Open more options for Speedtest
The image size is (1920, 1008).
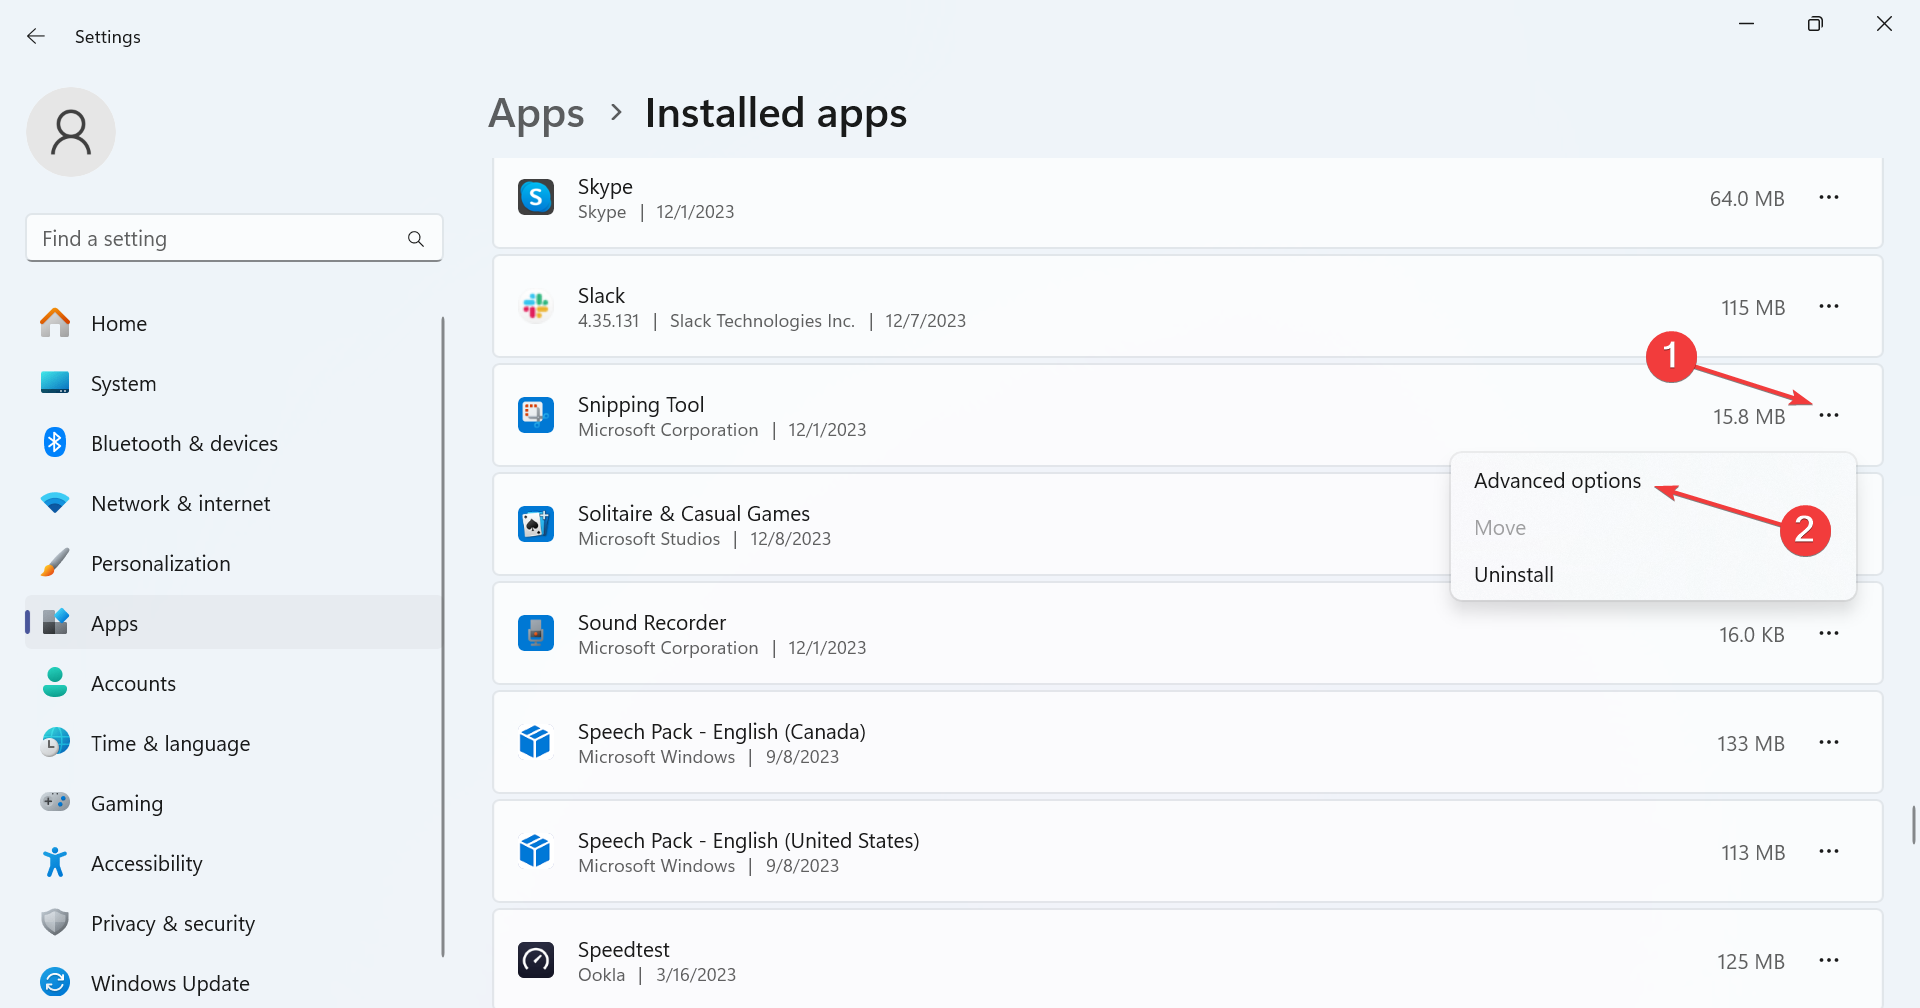point(1829,961)
